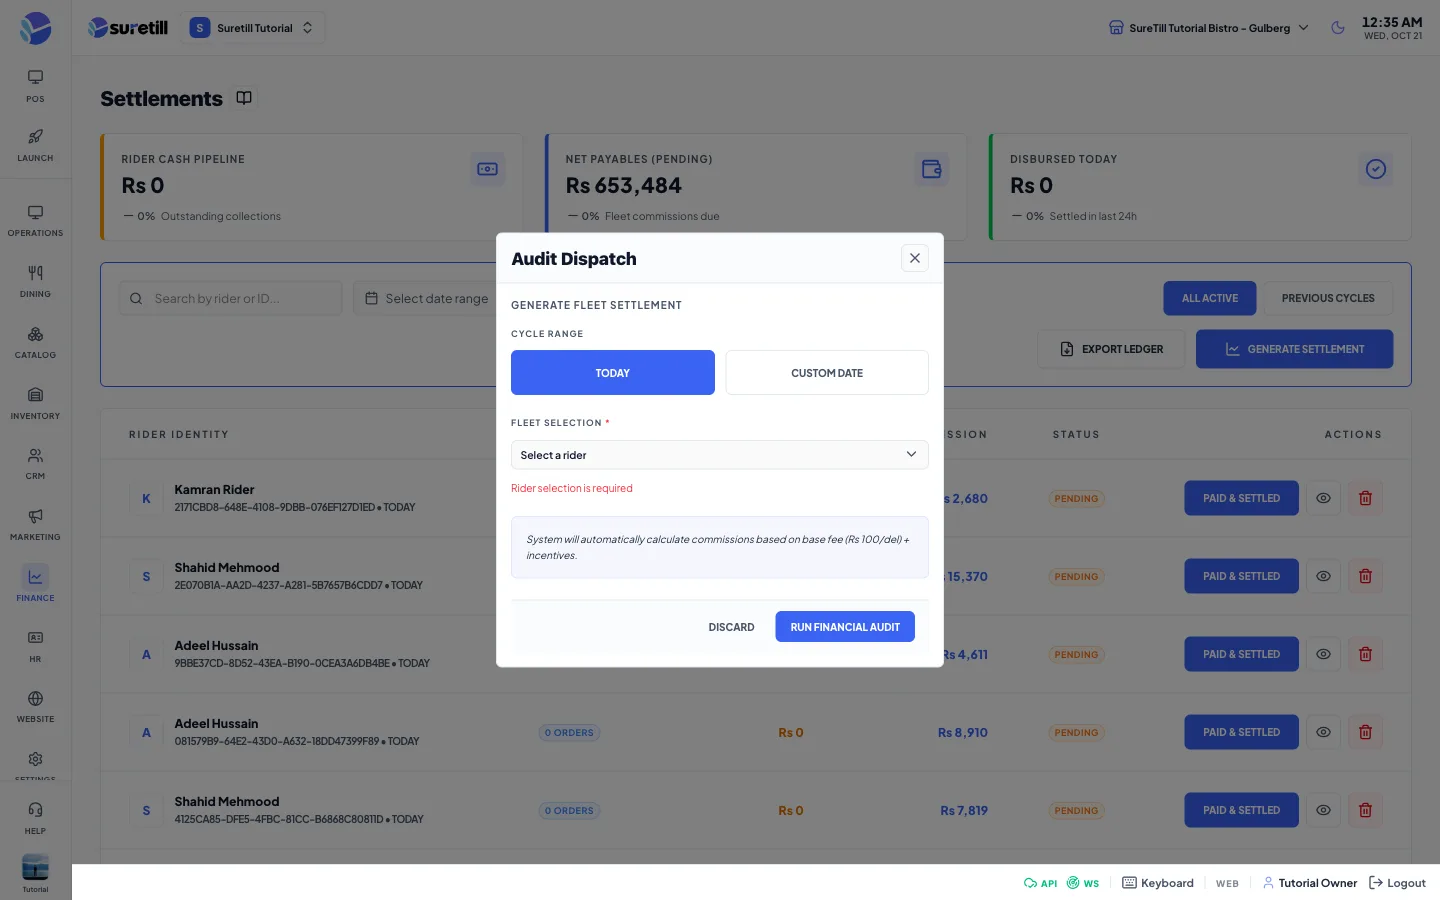Open Launch rocket icon in sidebar
The image size is (1440, 900).
(x=35, y=145)
